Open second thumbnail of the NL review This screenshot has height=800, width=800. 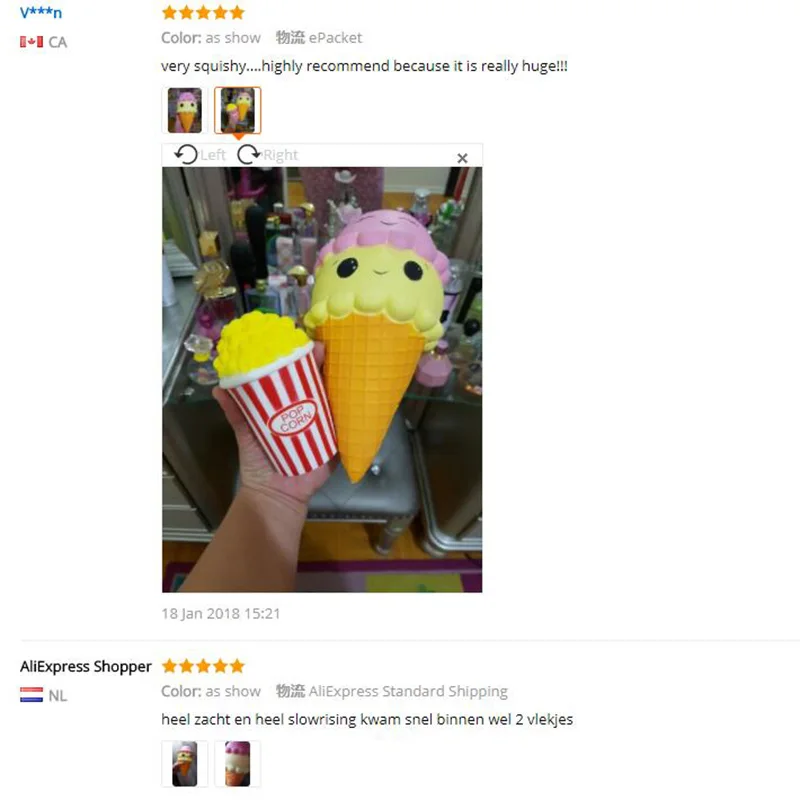(238, 764)
